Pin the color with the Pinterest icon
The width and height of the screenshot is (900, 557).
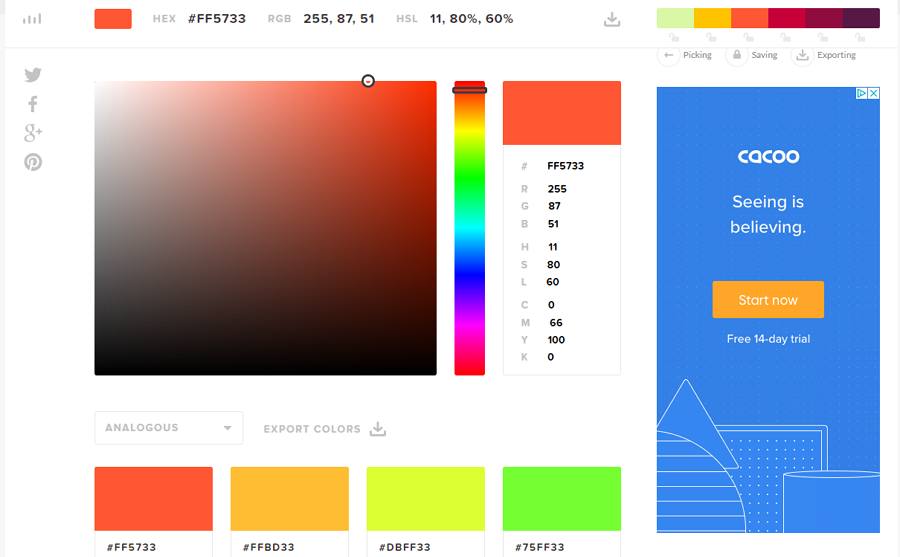click(x=33, y=162)
